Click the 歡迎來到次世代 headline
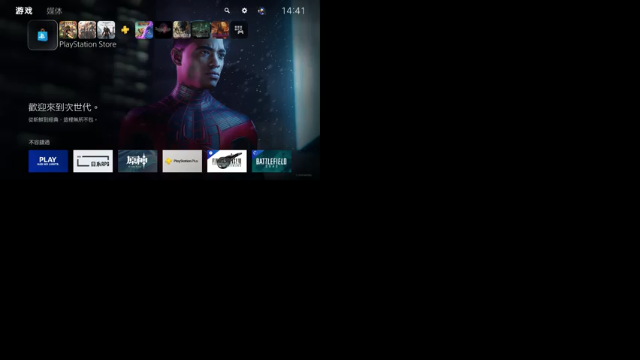The image size is (640, 360). click(63, 107)
